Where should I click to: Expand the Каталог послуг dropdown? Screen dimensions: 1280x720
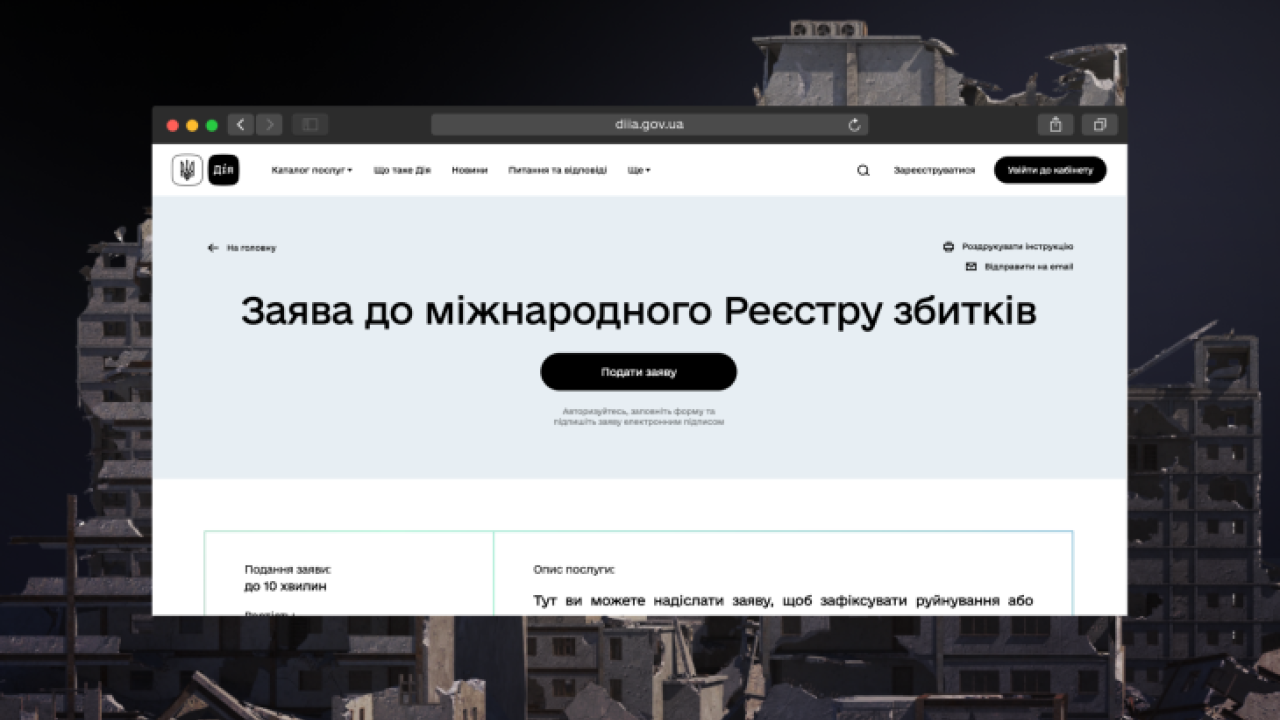pyautogui.click(x=312, y=170)
